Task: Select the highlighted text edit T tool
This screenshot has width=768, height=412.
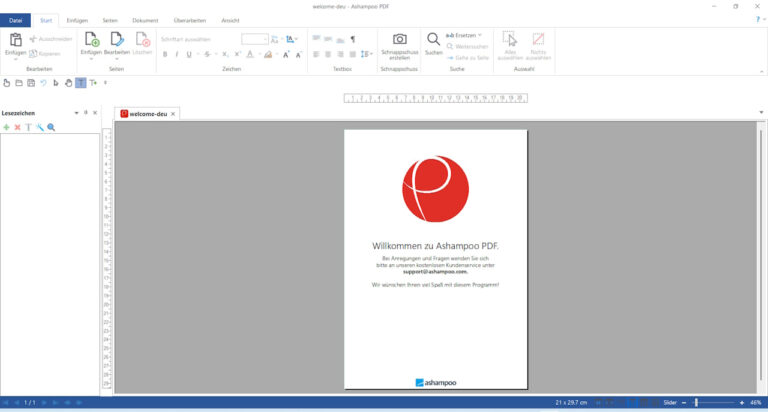Action: coord(81,83)
